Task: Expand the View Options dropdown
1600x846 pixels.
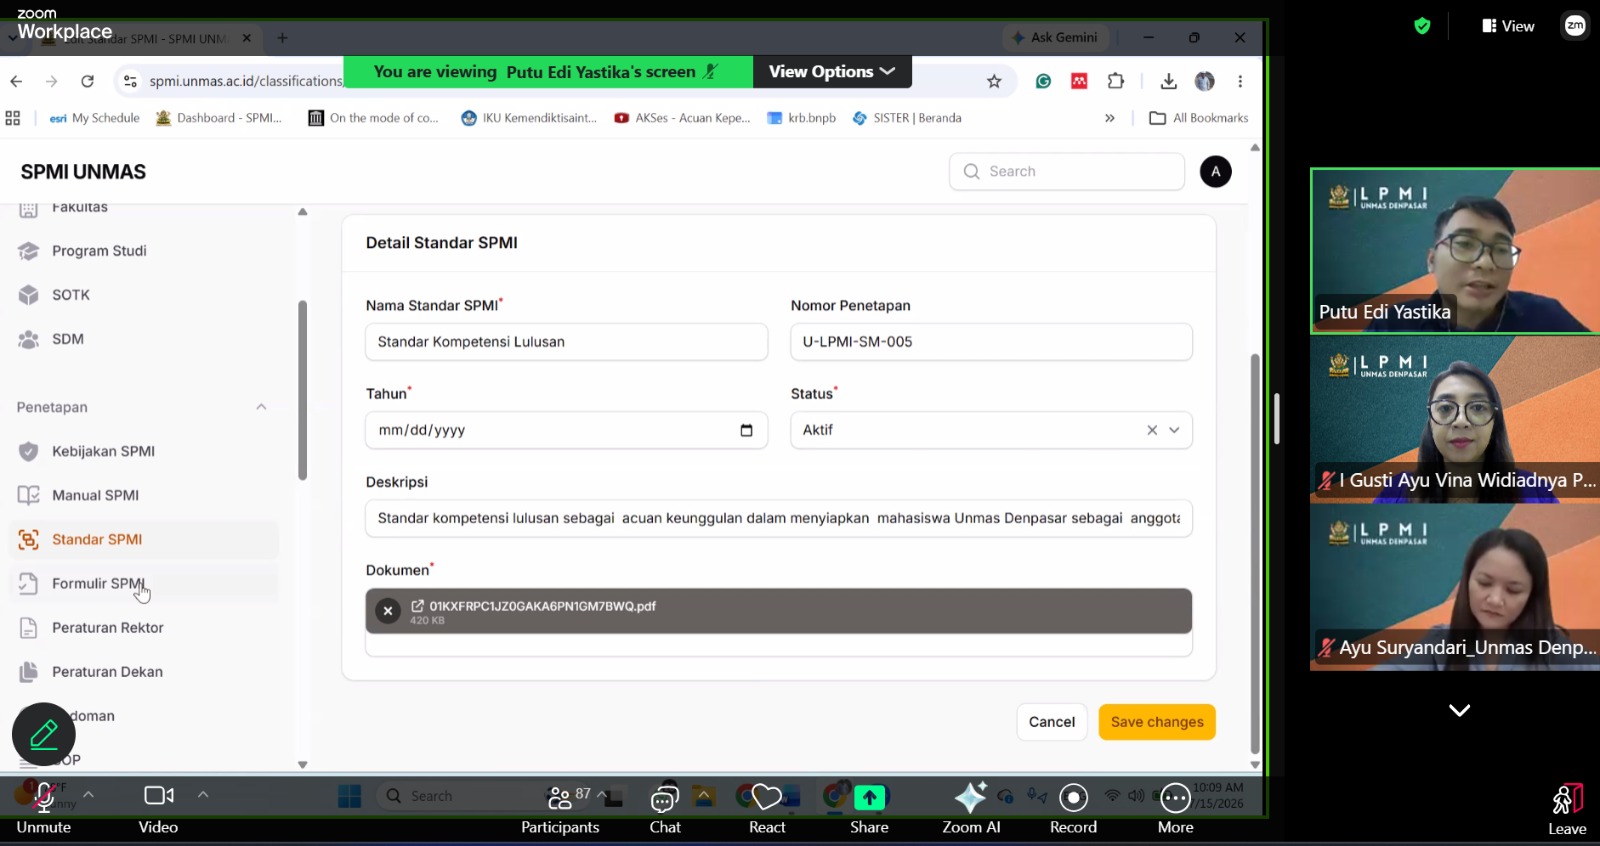Action: point(832,72)
